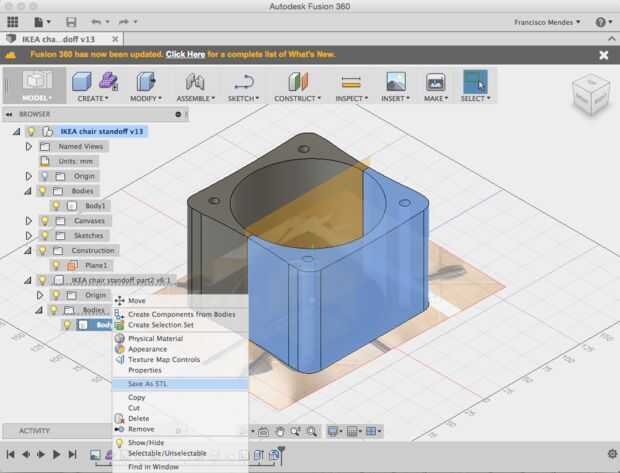Select Physical Material in context menu
The width and height of the screenshot is (620, 473).
pyautogui.click(x=155, y=338)
